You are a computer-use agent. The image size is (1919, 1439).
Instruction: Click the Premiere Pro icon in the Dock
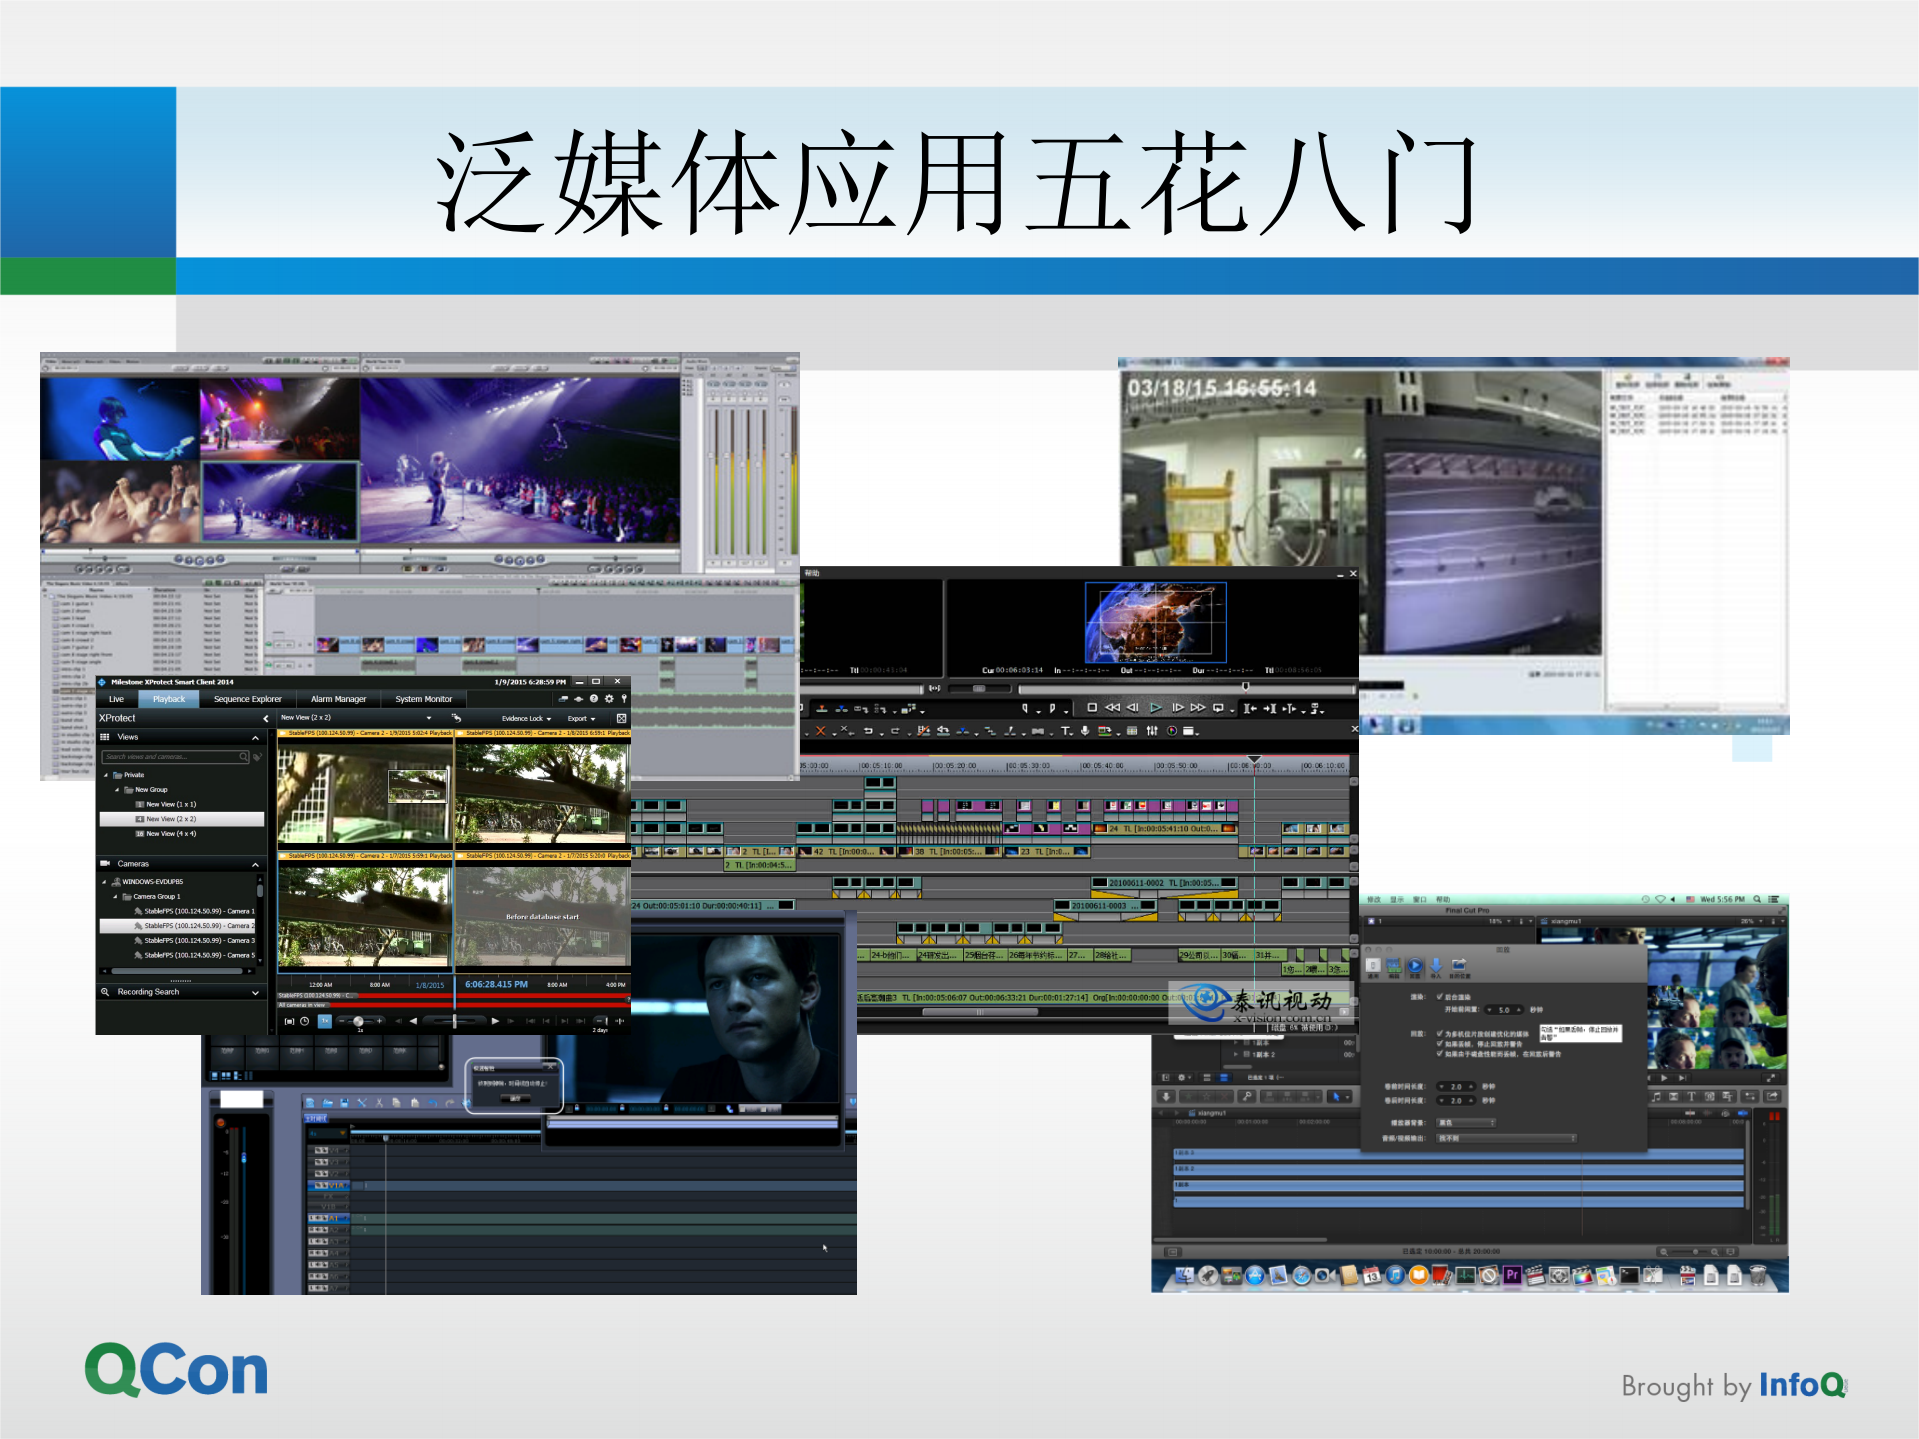tap(1513, 1275)
